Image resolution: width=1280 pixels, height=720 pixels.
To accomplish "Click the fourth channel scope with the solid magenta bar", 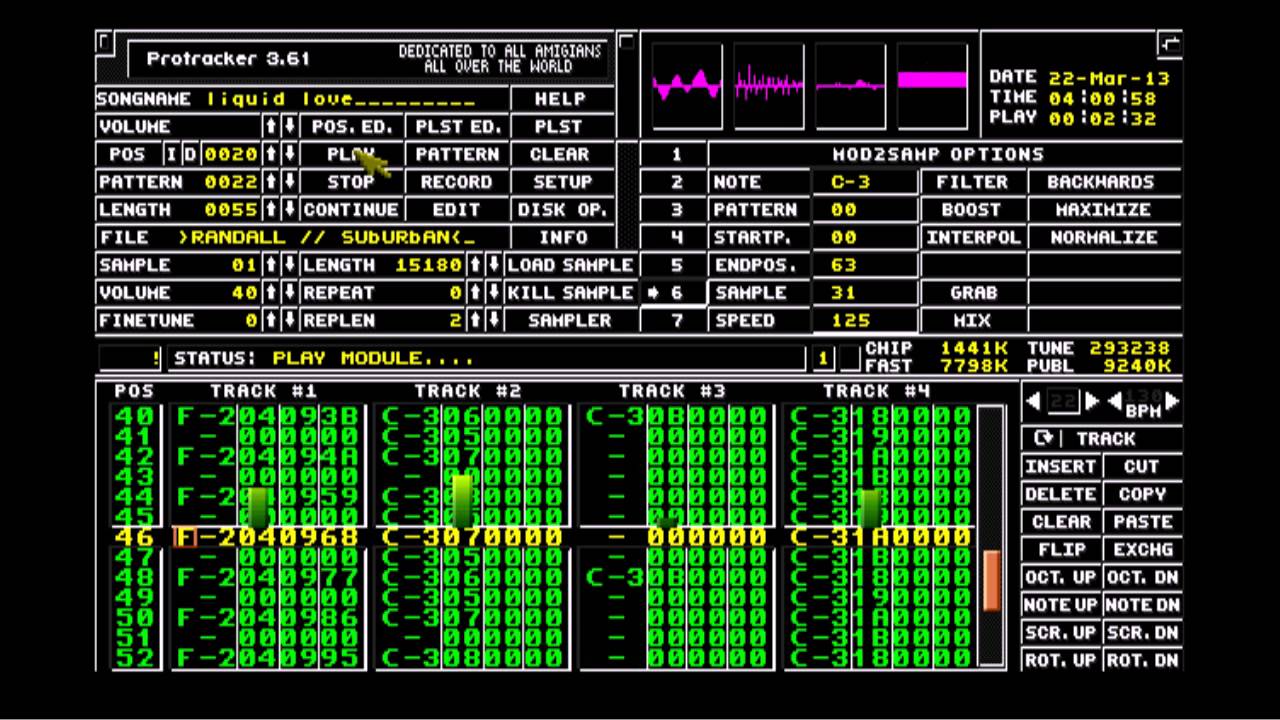I will (932, 86).
